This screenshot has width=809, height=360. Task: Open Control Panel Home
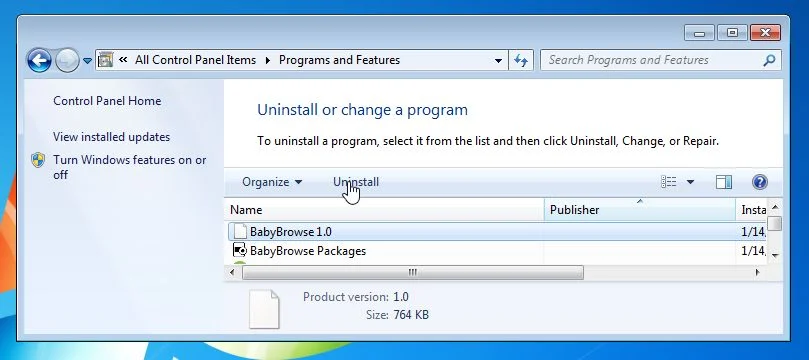[x=107, y=101]
